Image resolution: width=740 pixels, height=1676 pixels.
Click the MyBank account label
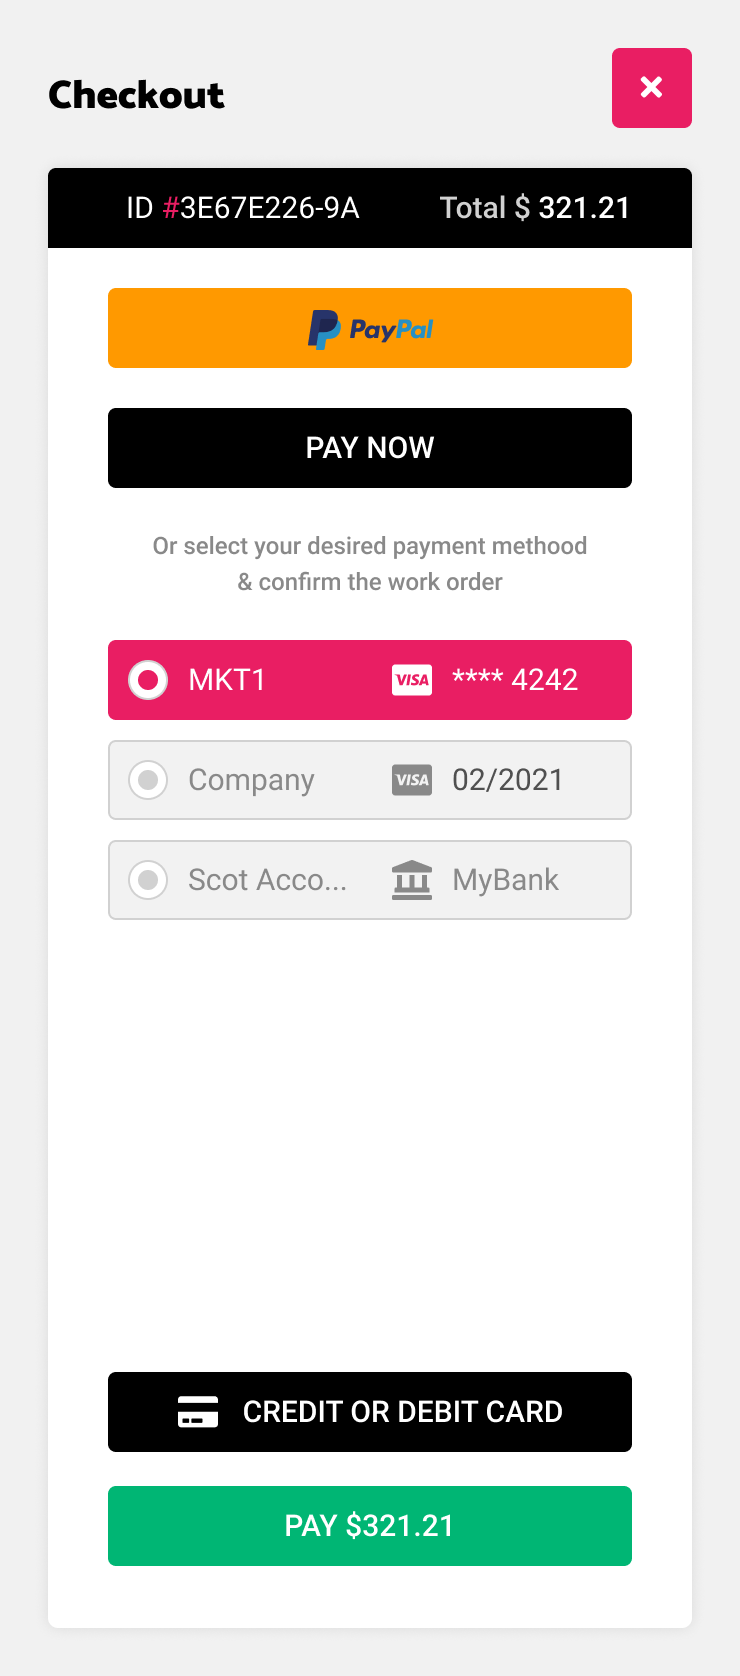[505, 880]
